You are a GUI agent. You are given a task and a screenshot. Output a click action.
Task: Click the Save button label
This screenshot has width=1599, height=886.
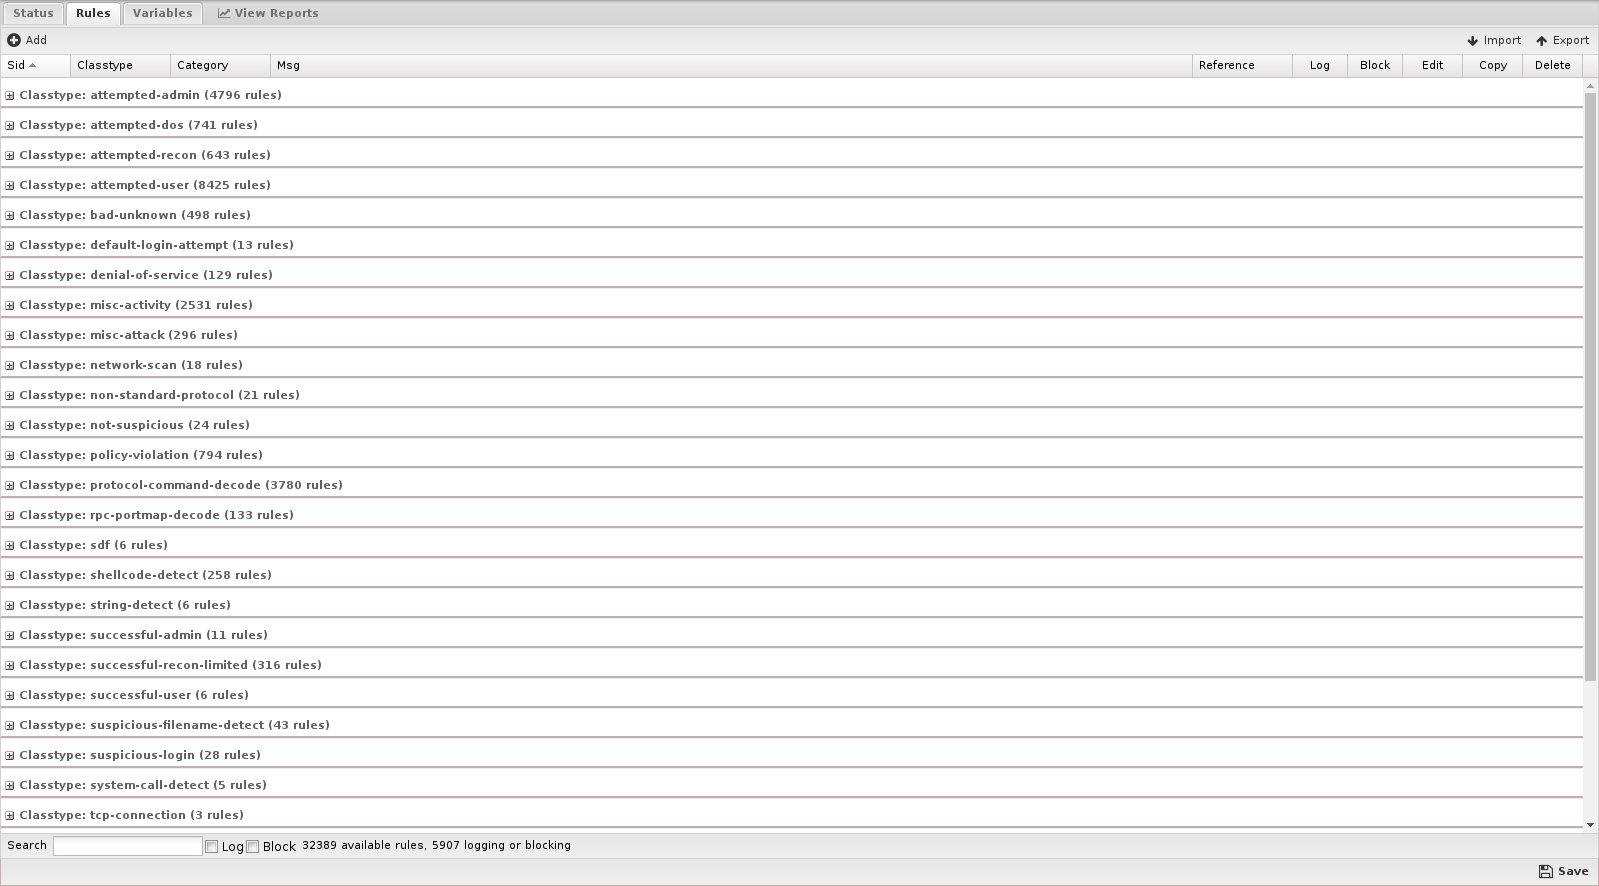[1573, 871]
